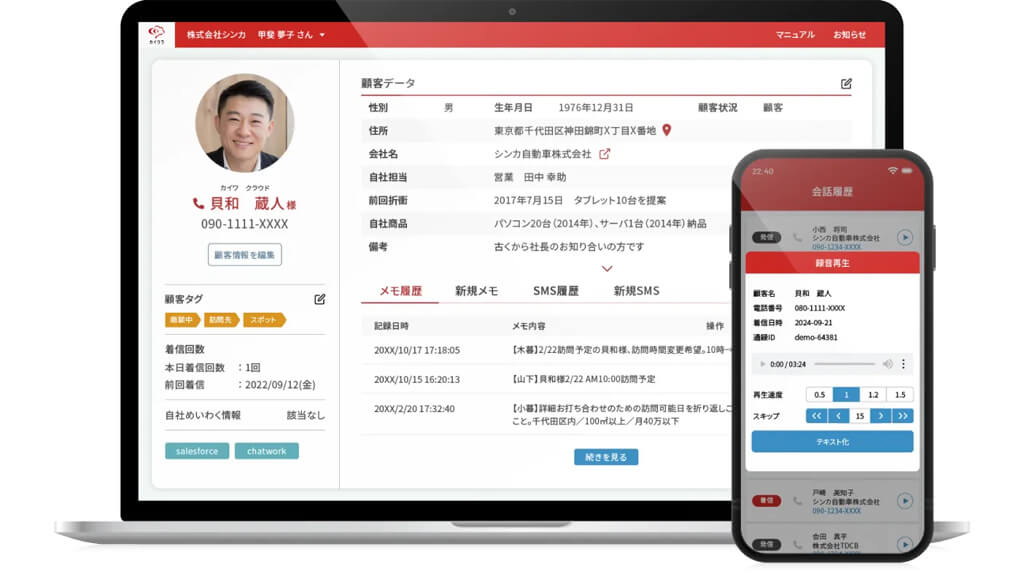The height and width of the screenshot is (574, 1024).
Task: Click the double-left skip back button
Action: 816,416
